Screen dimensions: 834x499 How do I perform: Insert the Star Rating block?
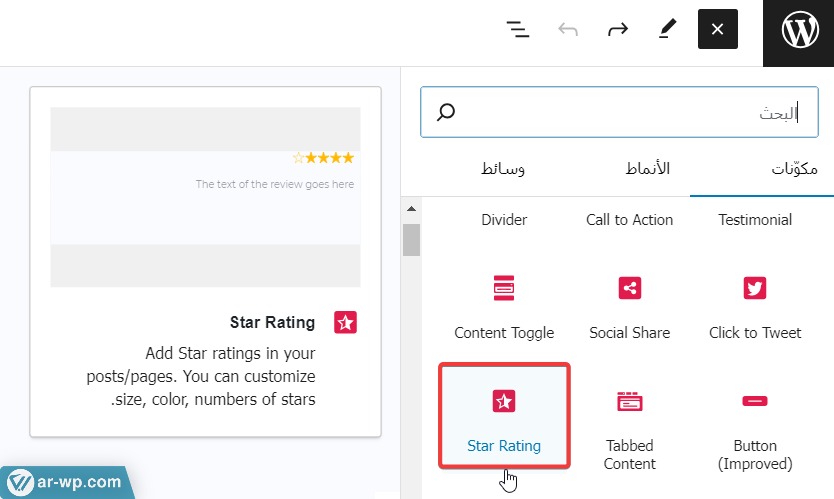coord(504,415)
